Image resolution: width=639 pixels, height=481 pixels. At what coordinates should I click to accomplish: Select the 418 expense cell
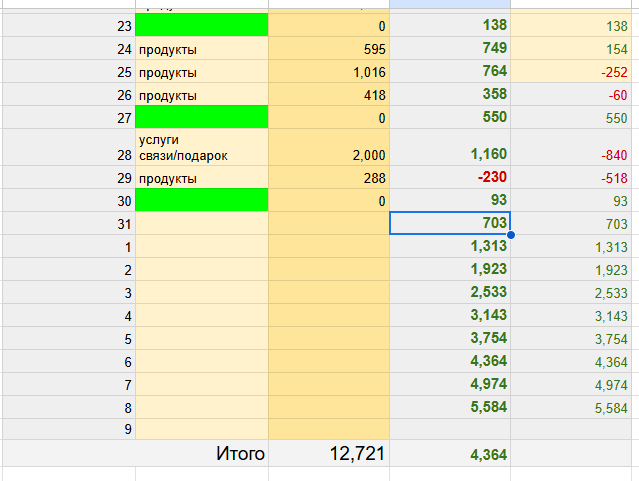click(328, 94)
